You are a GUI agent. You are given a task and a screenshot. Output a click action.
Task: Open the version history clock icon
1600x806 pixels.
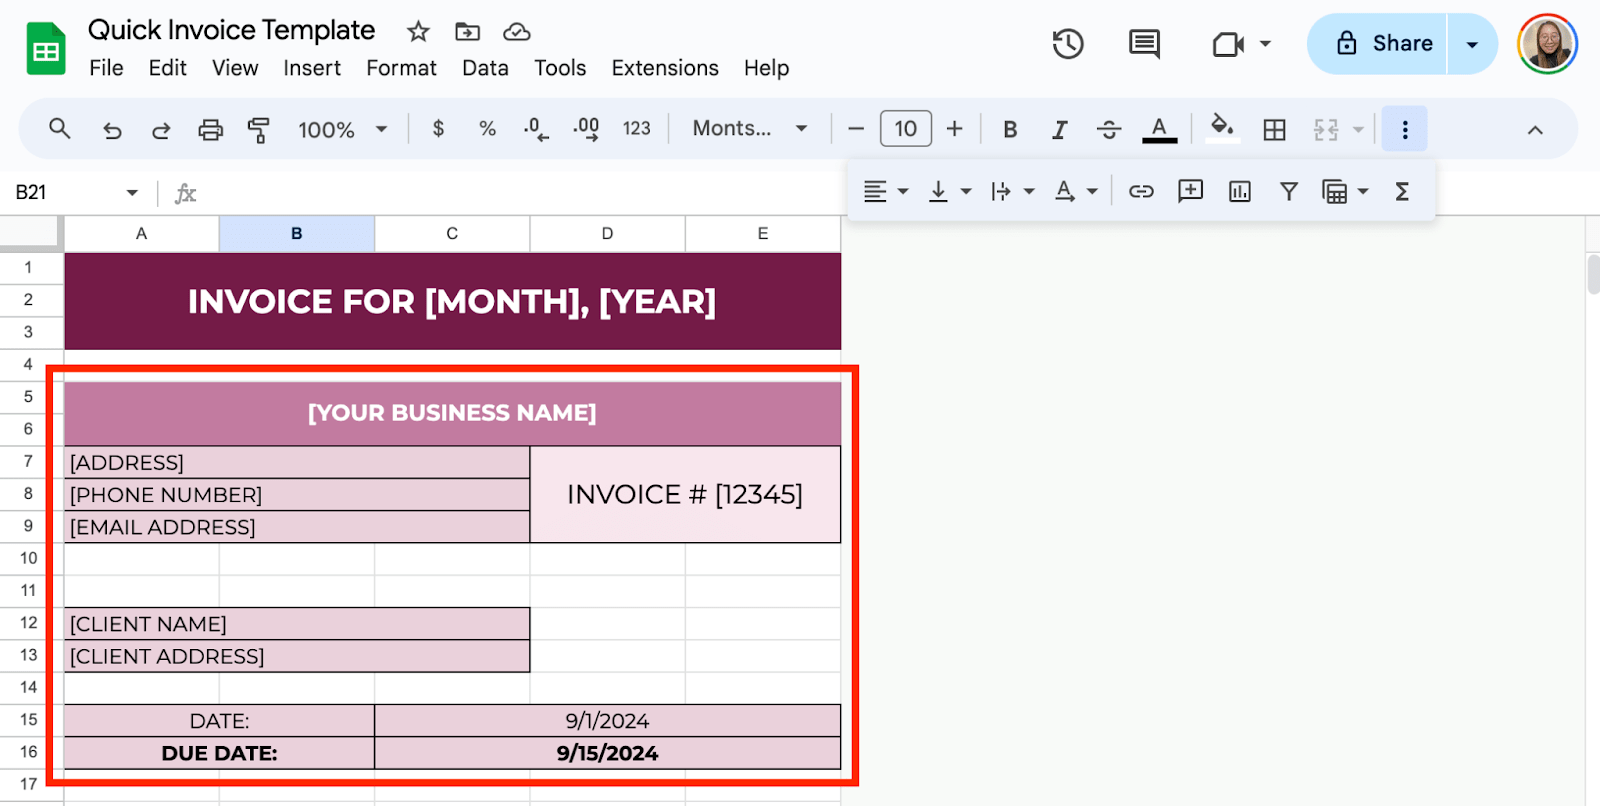tap(1067, 44)
